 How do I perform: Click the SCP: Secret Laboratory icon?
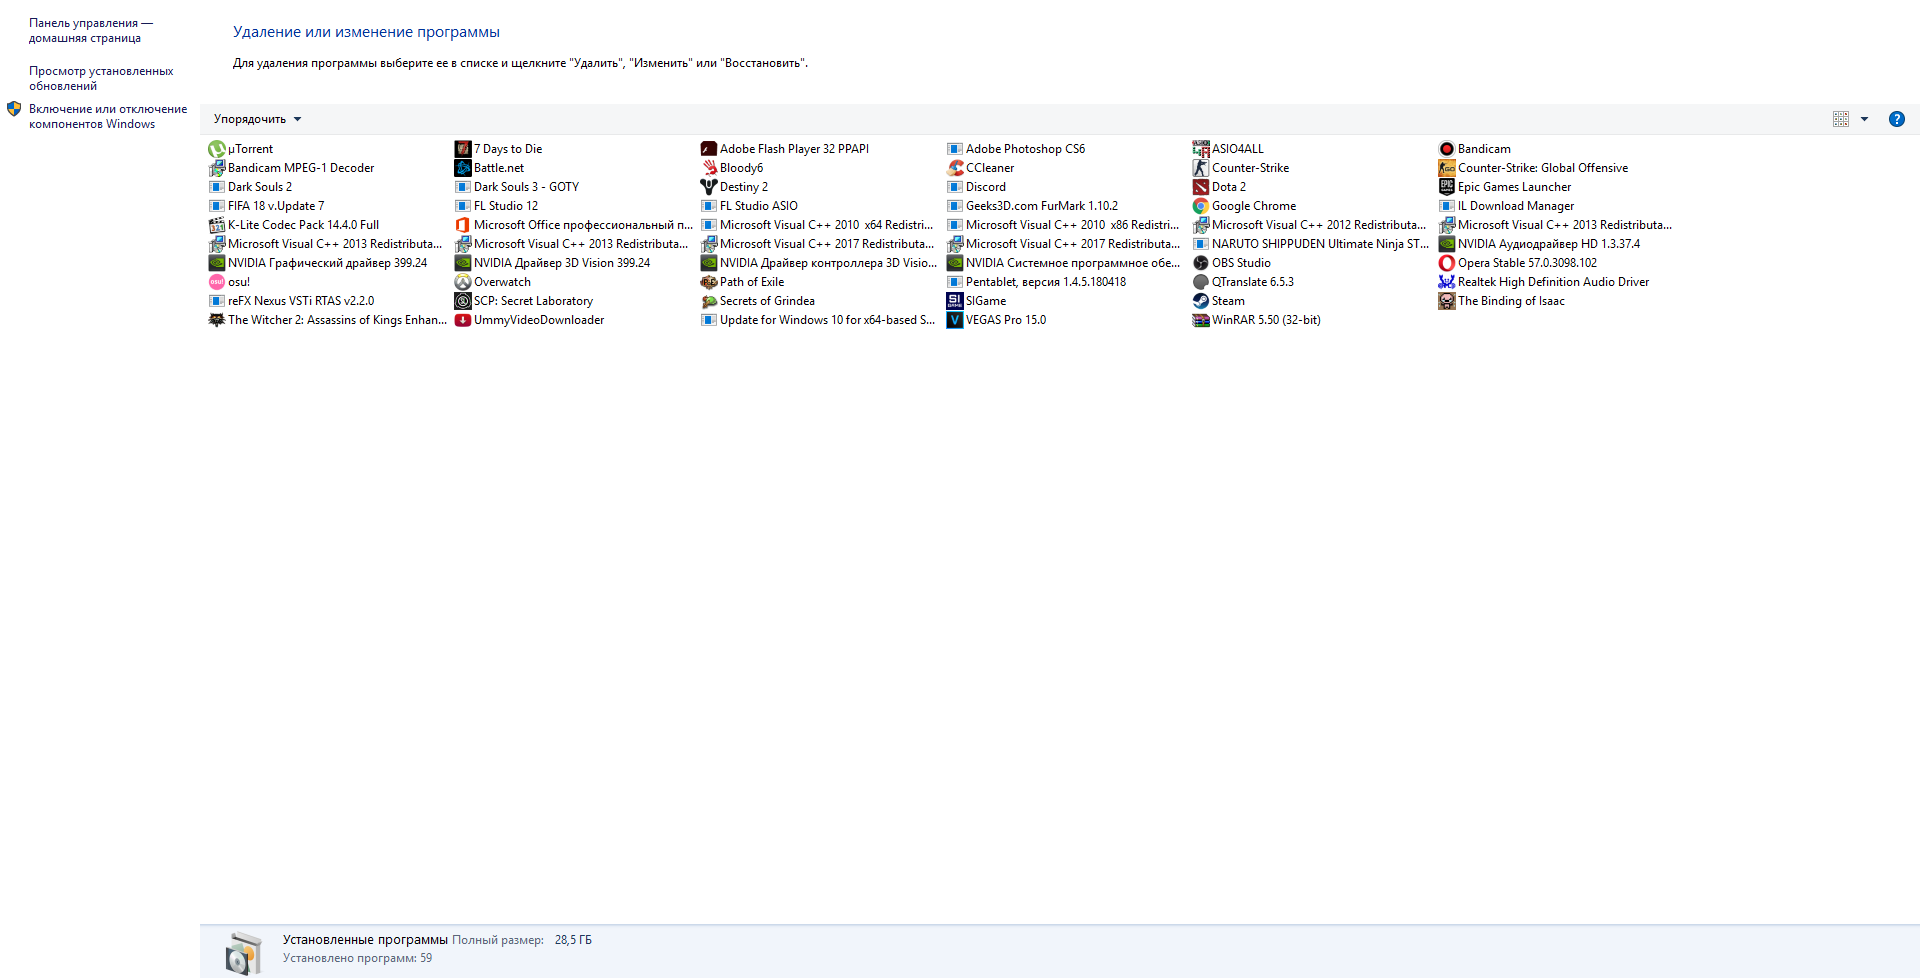(462, 301)
